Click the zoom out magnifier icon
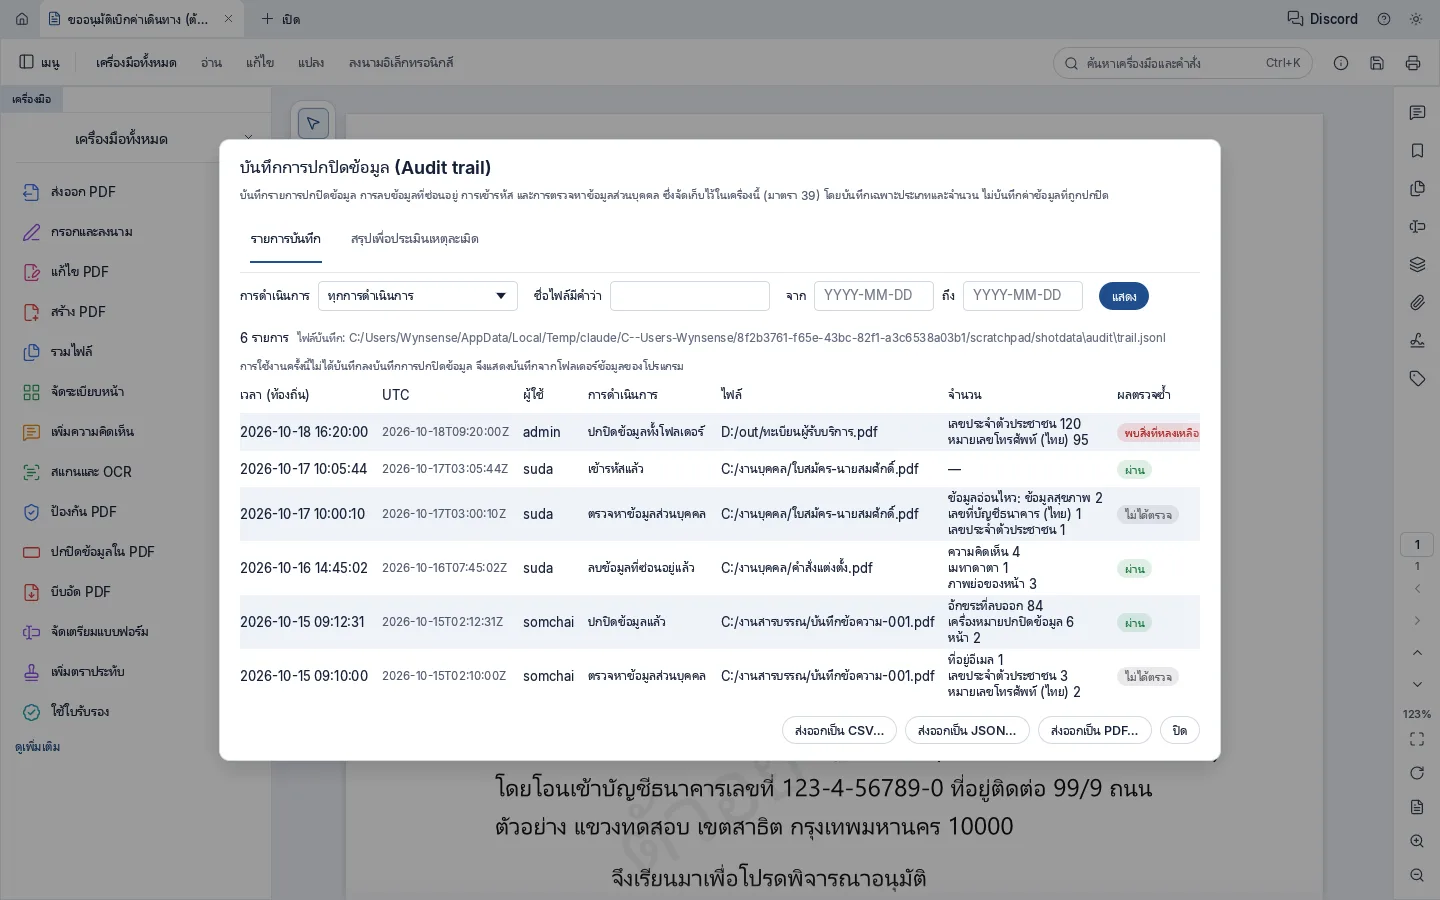 [1417, 876]
